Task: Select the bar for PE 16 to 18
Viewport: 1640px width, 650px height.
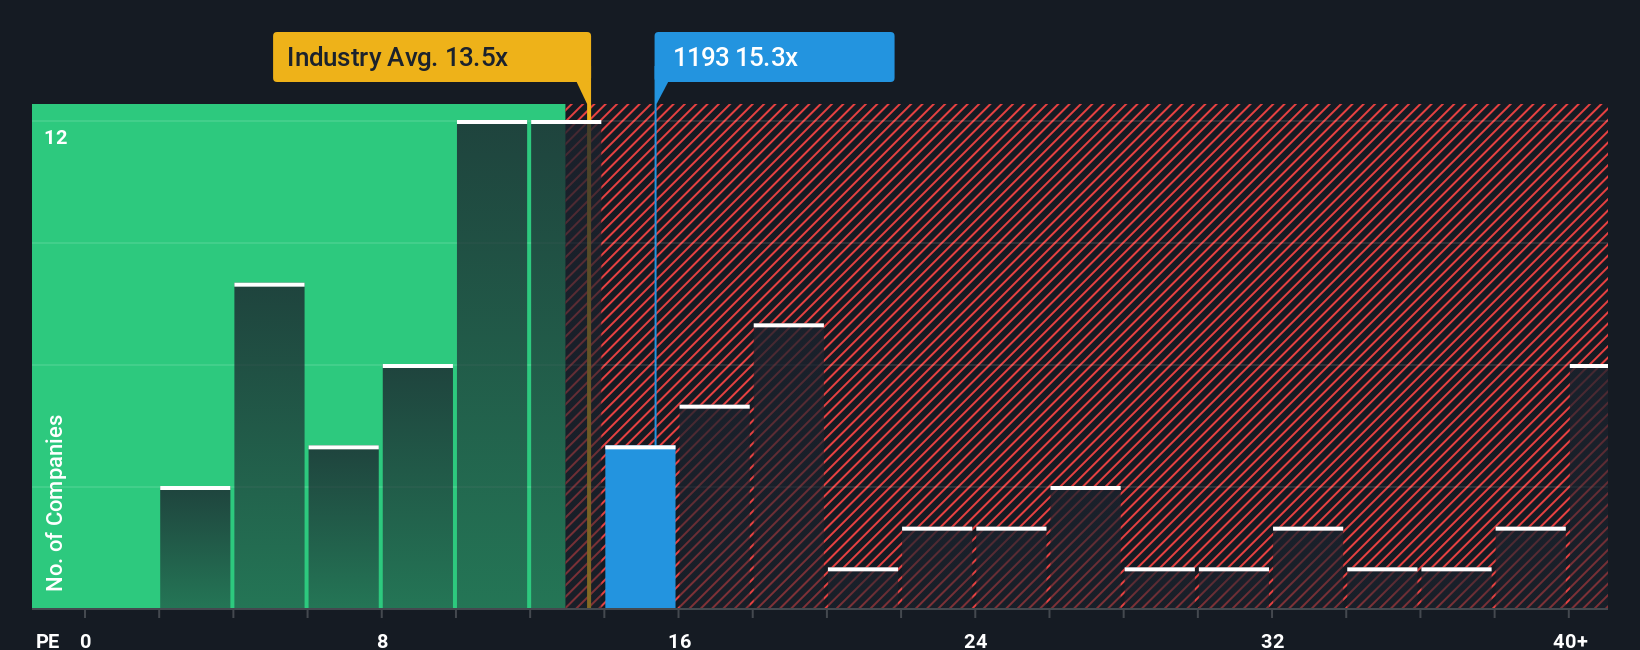Action: coord(714,506)
